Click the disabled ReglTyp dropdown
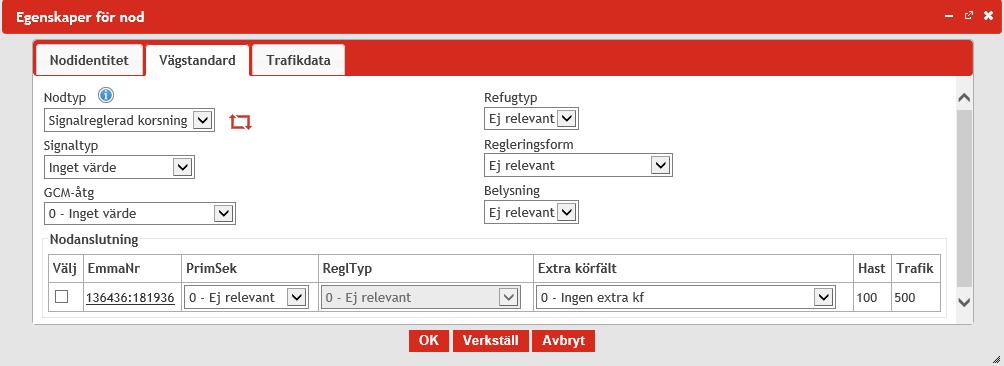1004x366 pixels. pyautogui.click(x=420, y=297)
